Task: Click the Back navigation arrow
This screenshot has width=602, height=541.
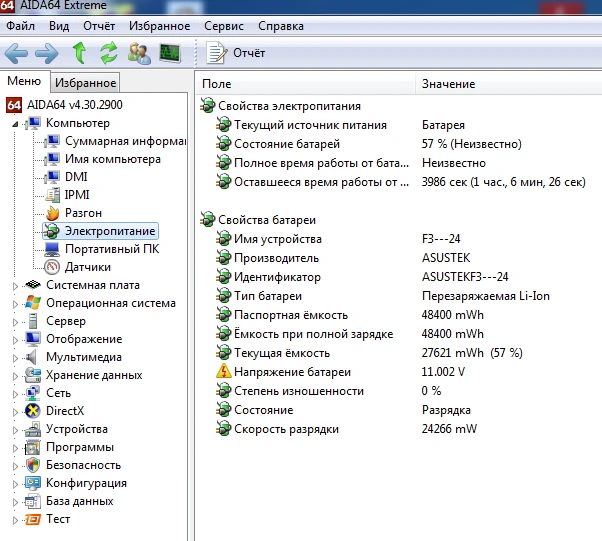Action: pos(16,53)
